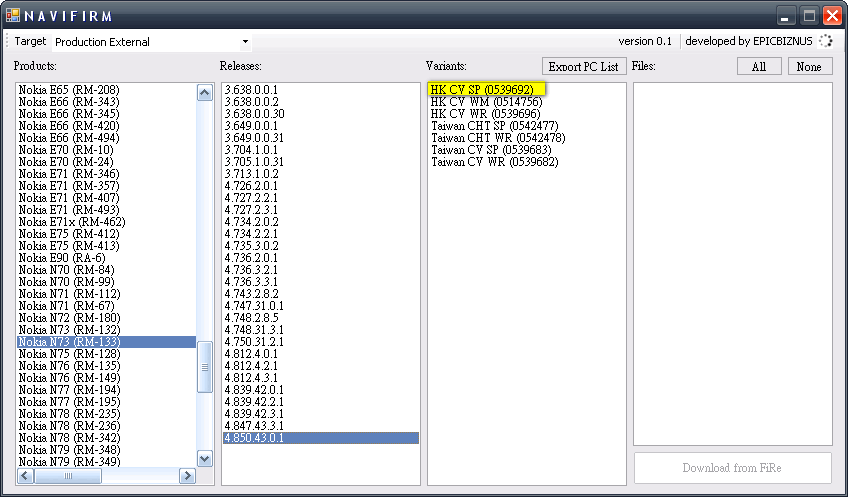Select release 4.748.2.8.5
The image size is (848, 497).
tap(251, 317)
